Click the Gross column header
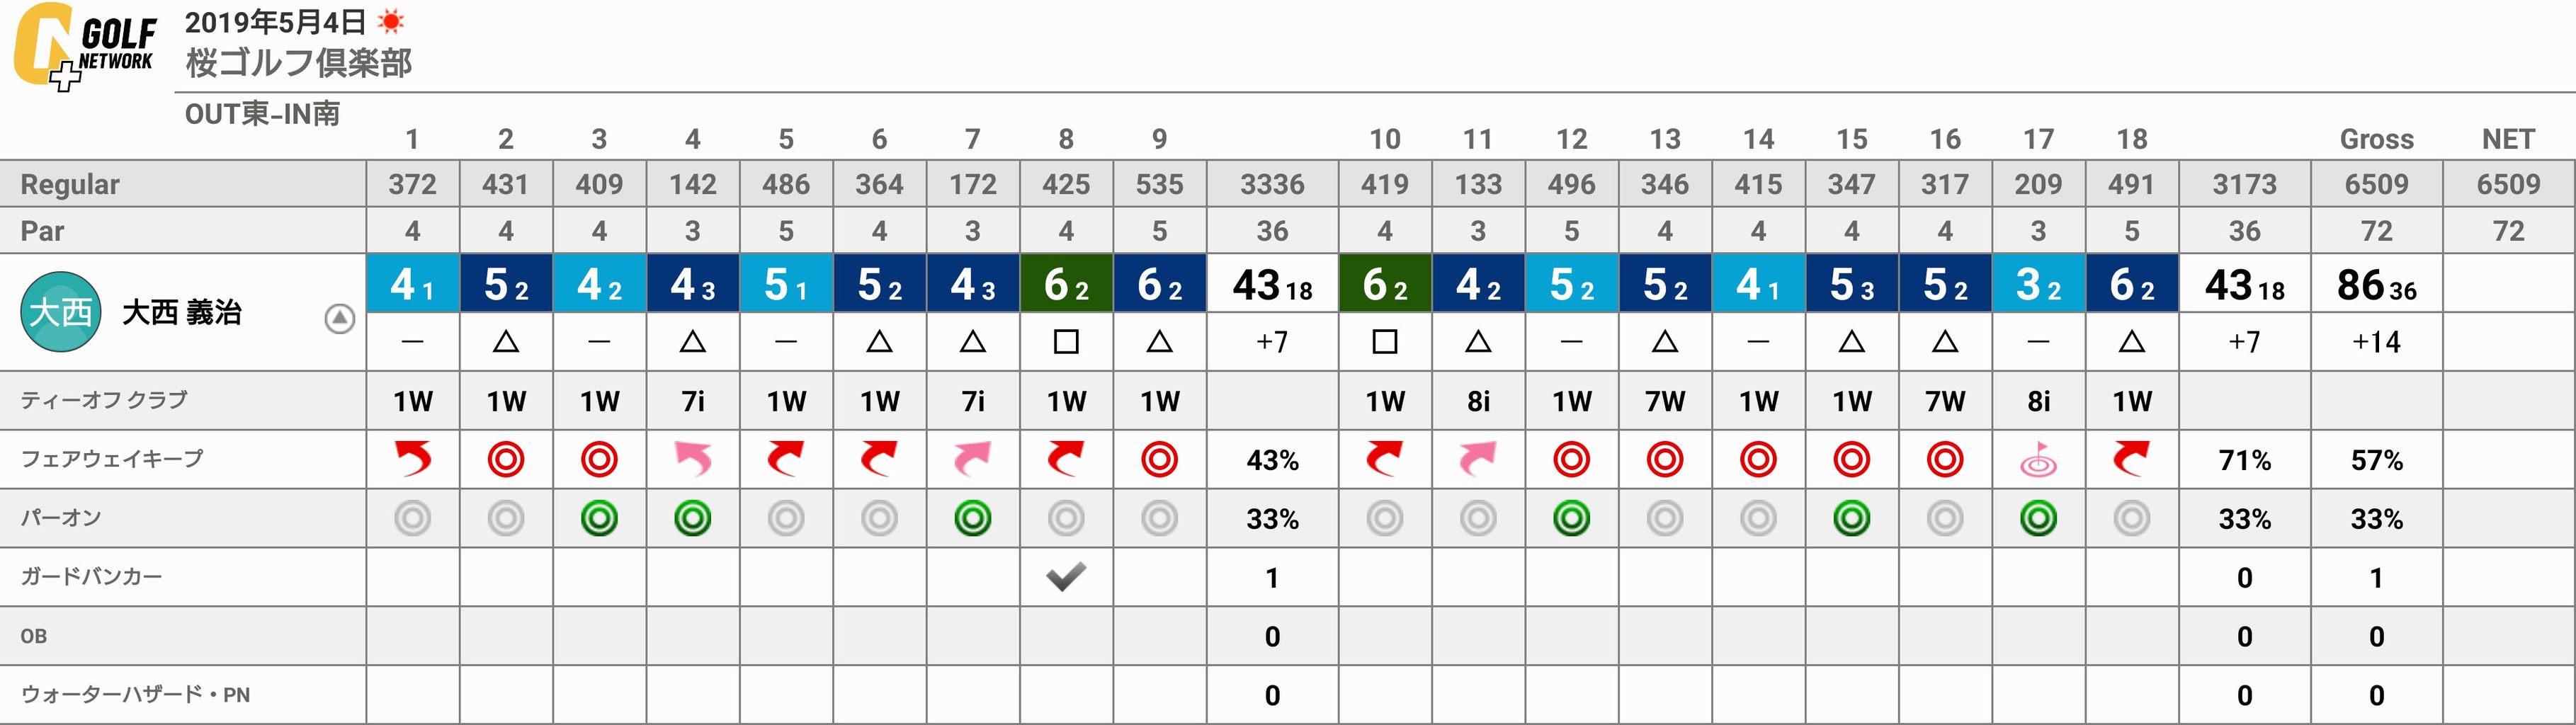Screen dimensions: 2576x725 [x=2376, y=139]
